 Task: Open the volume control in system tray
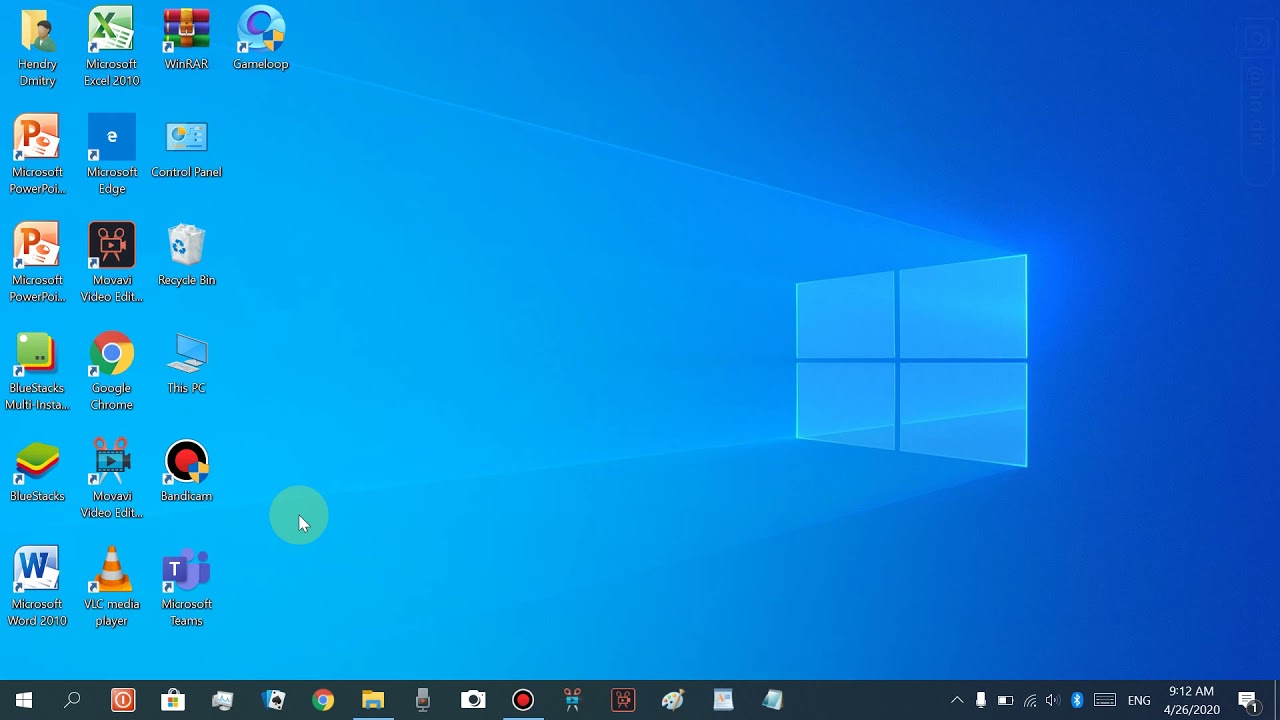(x=1052, y=700)
